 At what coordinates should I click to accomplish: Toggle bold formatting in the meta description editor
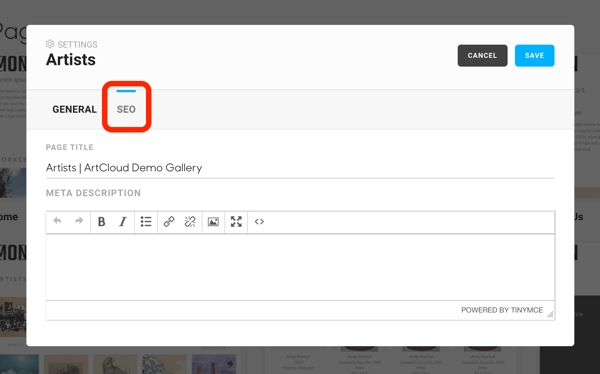101,222
